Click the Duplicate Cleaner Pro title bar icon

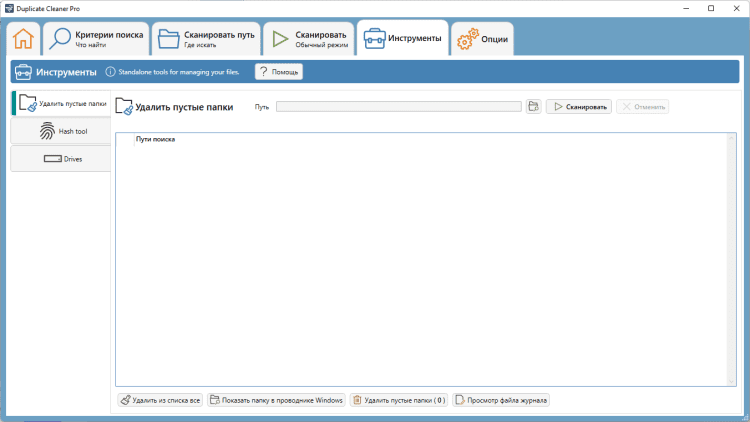[9, 9]
